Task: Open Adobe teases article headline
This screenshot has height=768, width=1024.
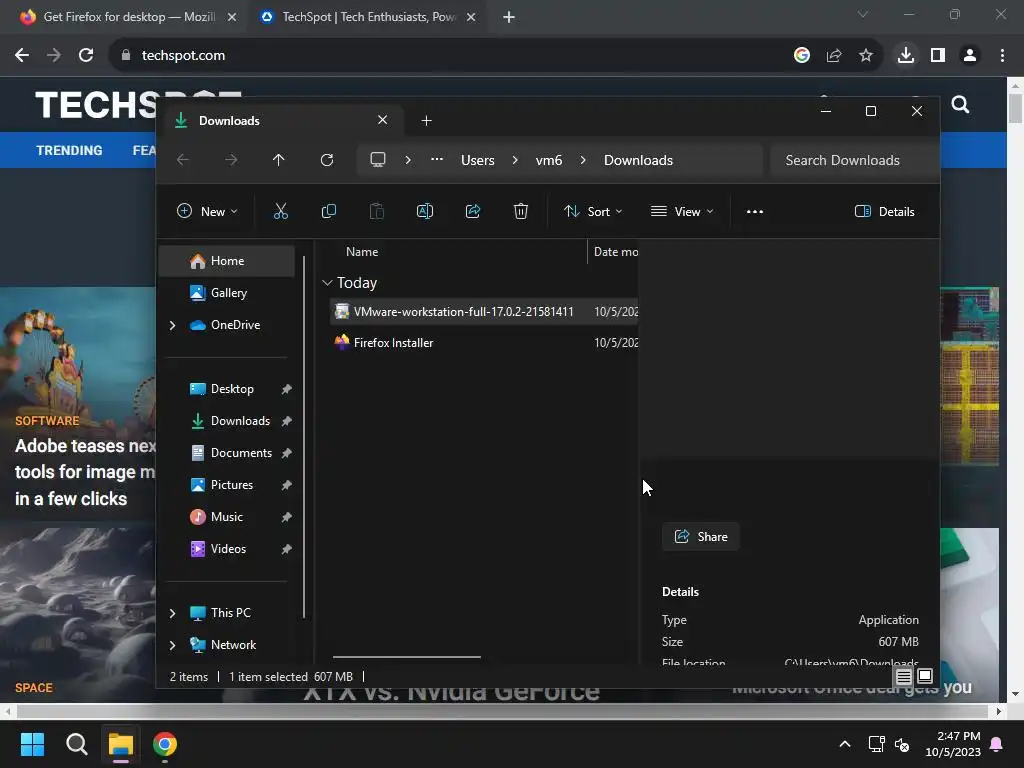Action: pyautogui.click(x=85, y=472)
